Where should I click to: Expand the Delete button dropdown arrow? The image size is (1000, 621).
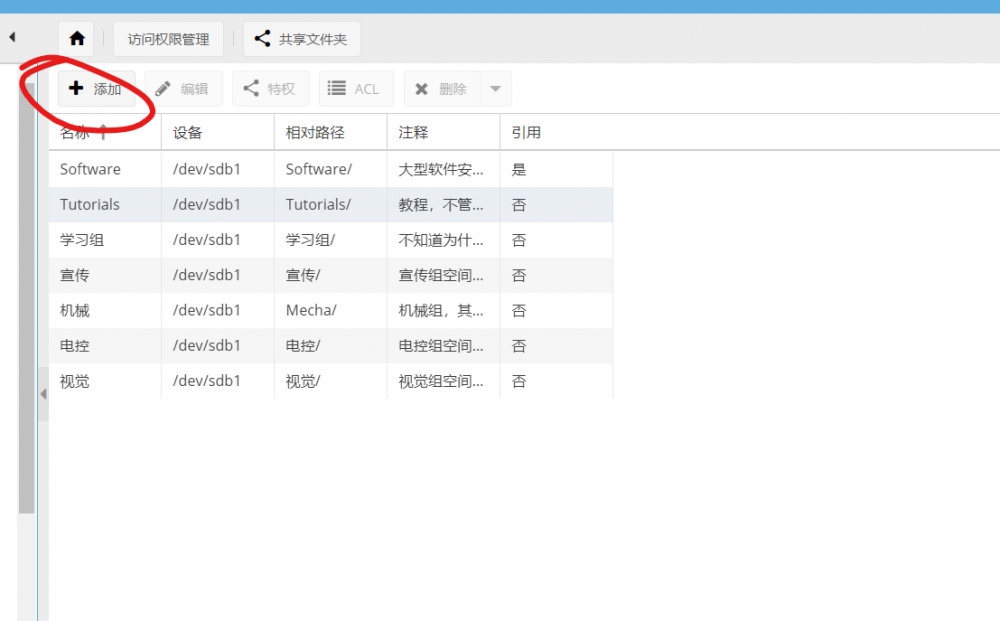[x=495, y=89]
